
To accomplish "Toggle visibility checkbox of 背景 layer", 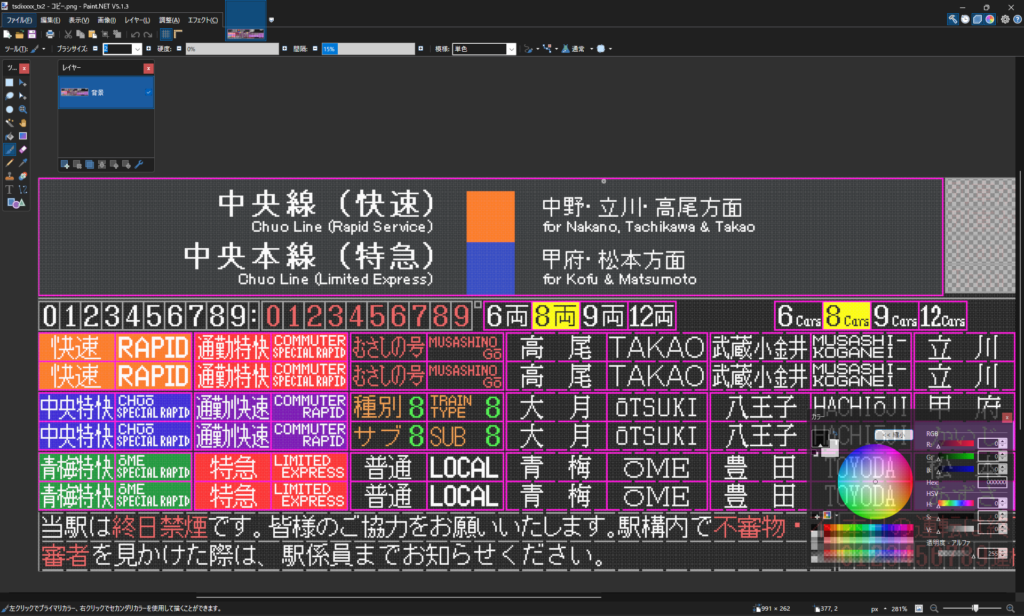I will 148,93.
